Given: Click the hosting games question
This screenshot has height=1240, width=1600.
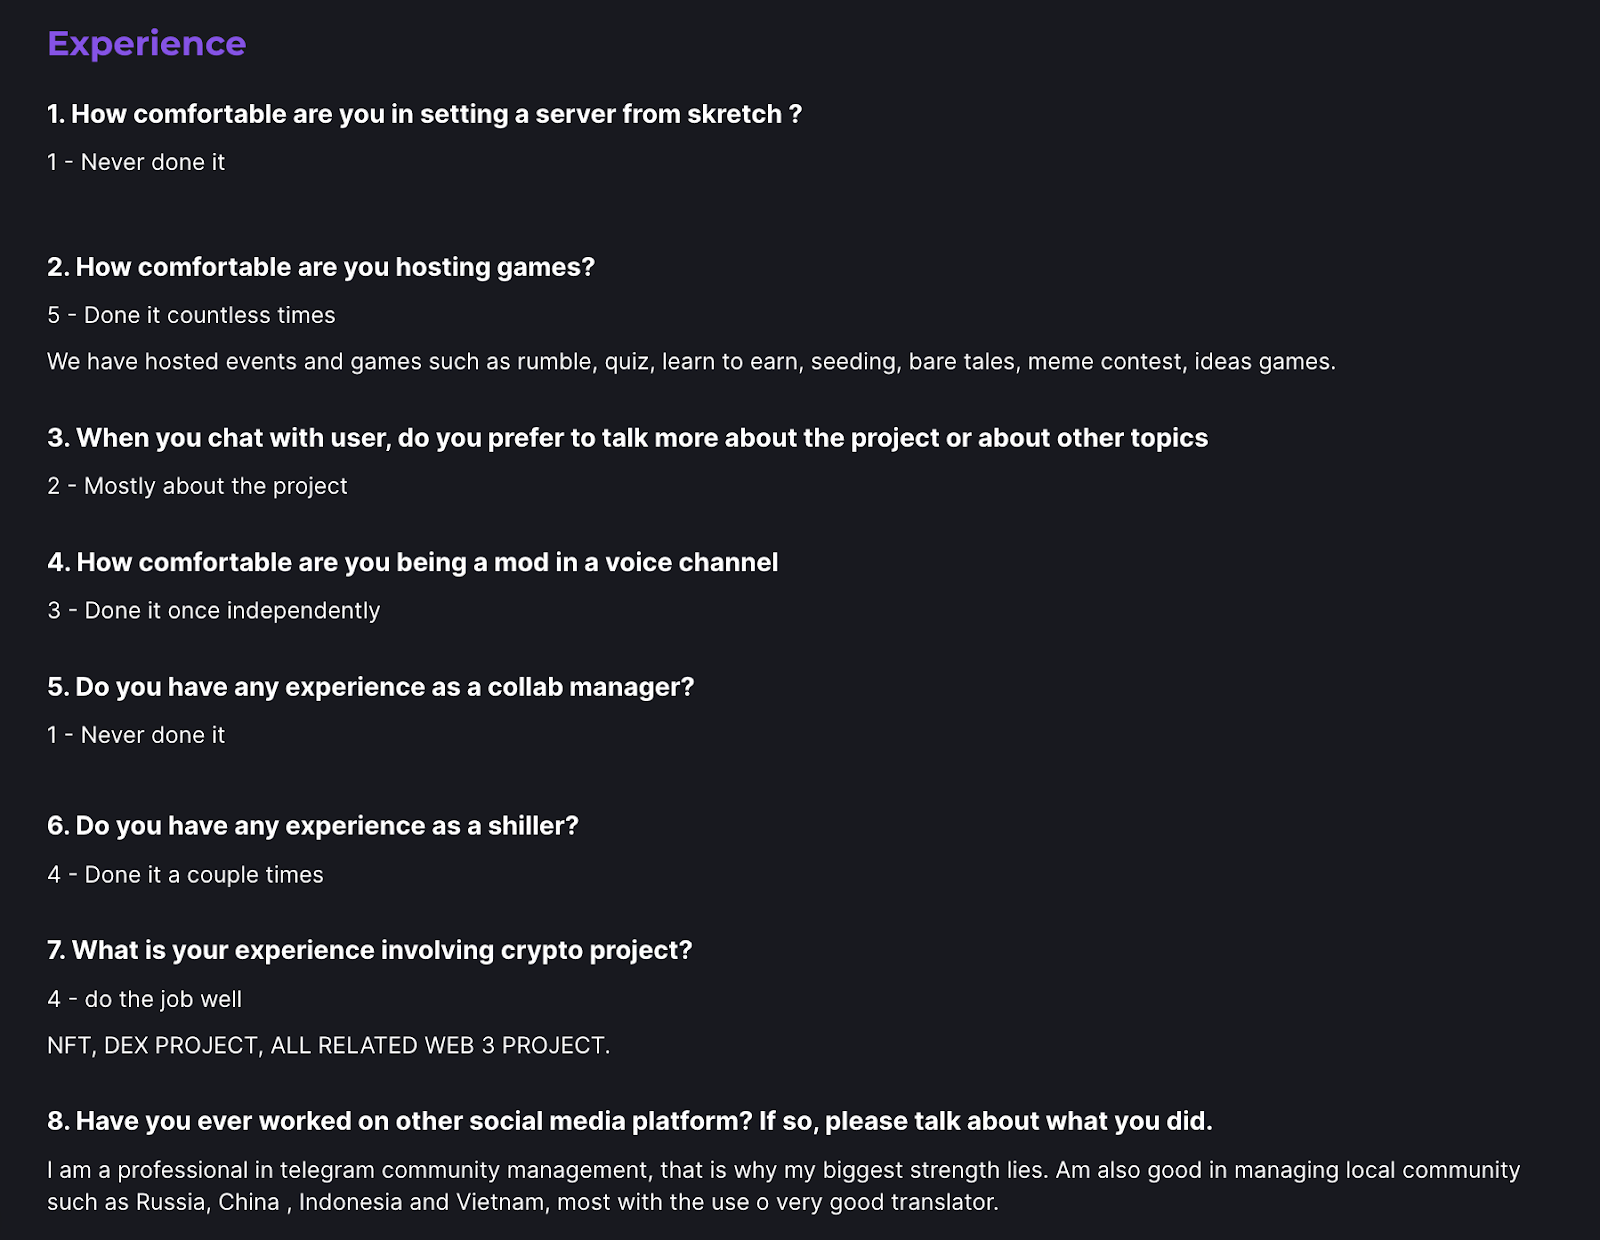Looking at the screenshot, I should [x=320, y=267].
